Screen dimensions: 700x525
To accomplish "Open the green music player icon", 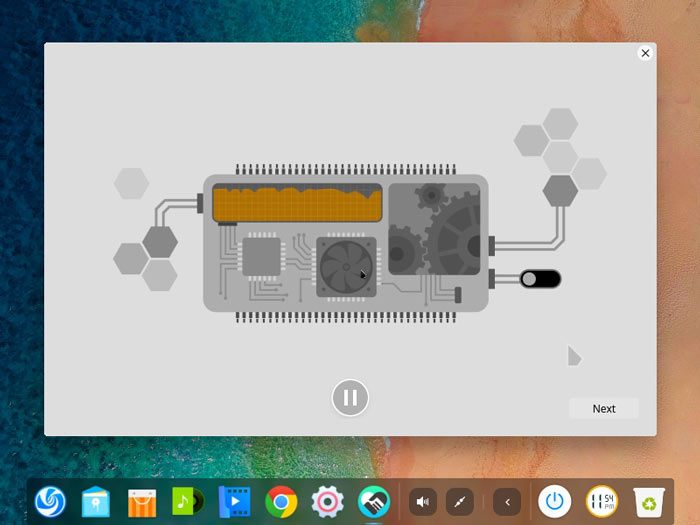I will (188, 501).
